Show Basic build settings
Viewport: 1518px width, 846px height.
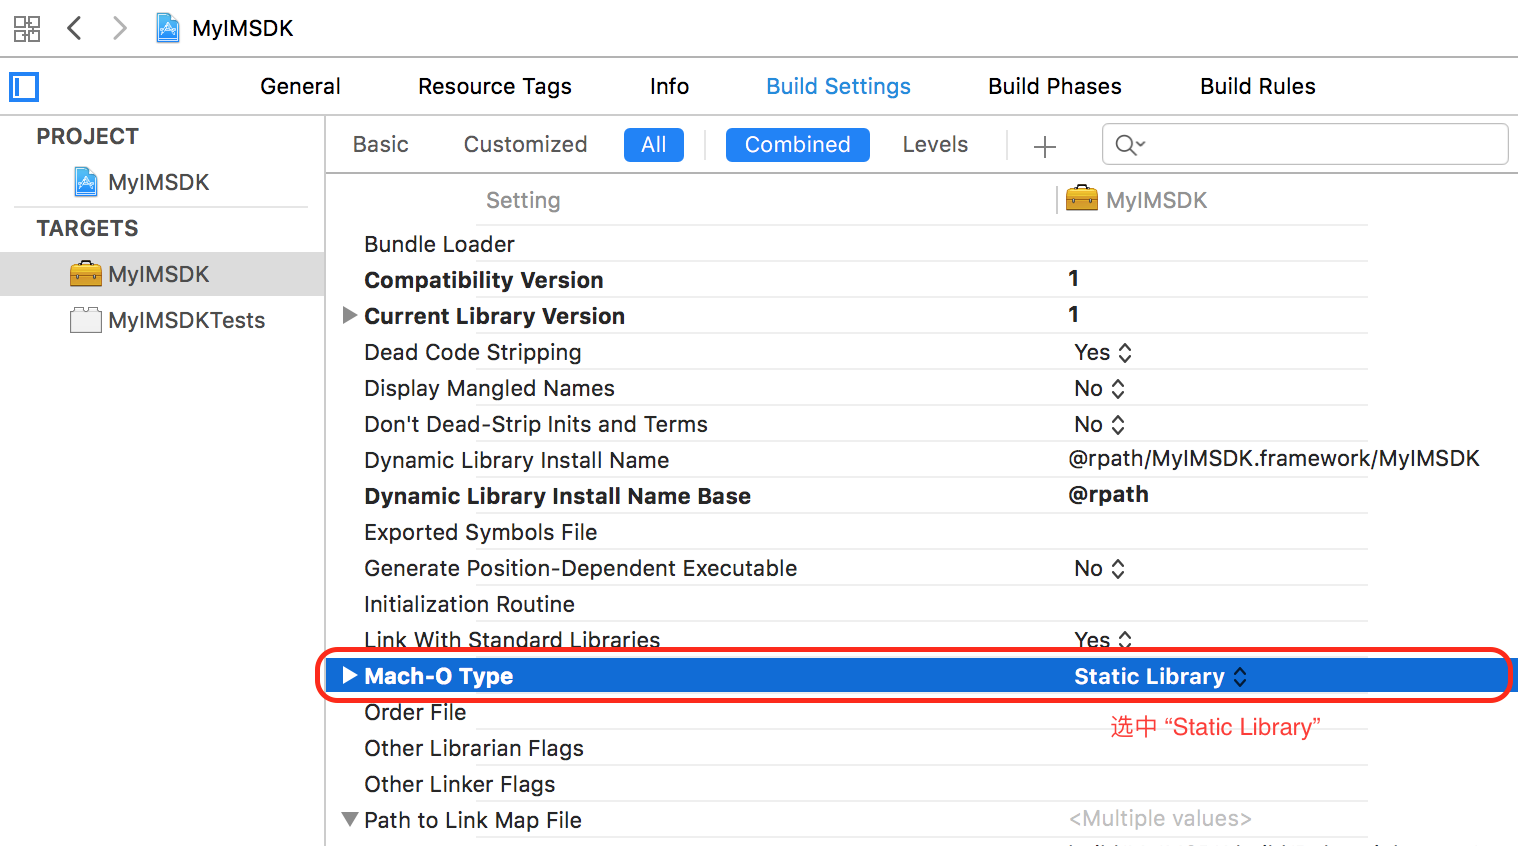coord(380,145)
